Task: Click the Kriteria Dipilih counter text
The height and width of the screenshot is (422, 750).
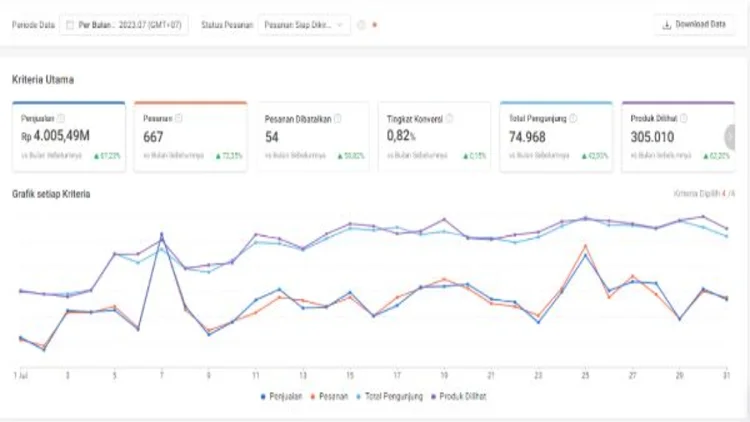Action: (704, 193)
